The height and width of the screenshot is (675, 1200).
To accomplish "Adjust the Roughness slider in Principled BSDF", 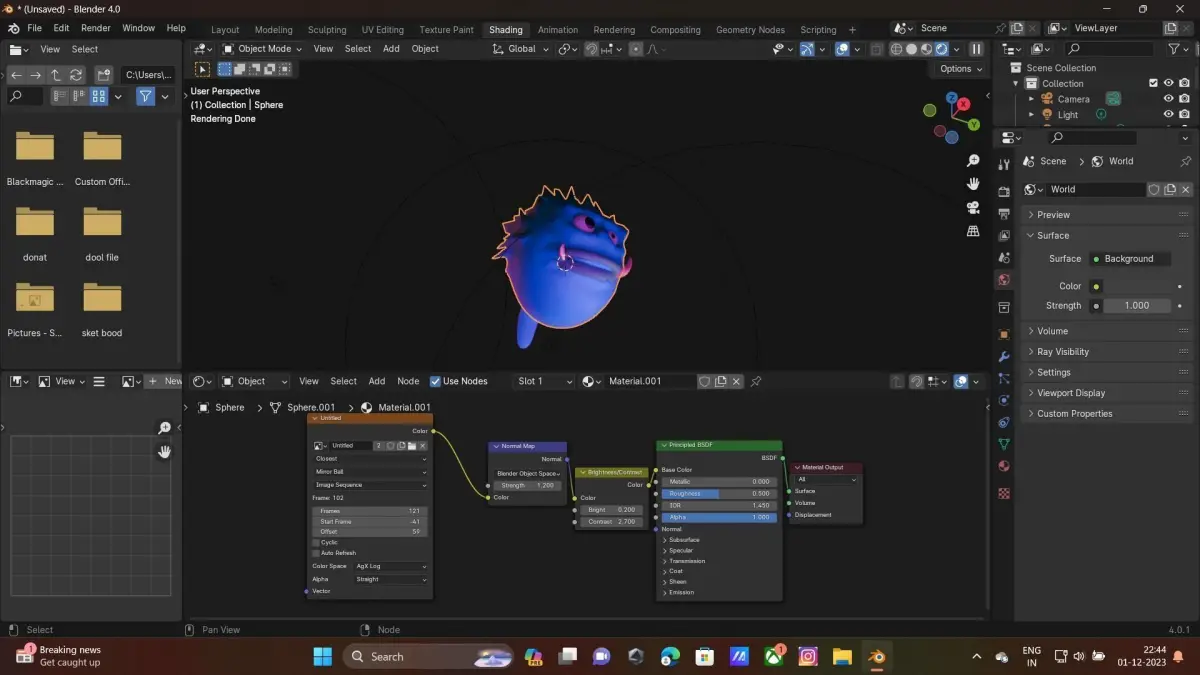I will click(x=719, y=494).
